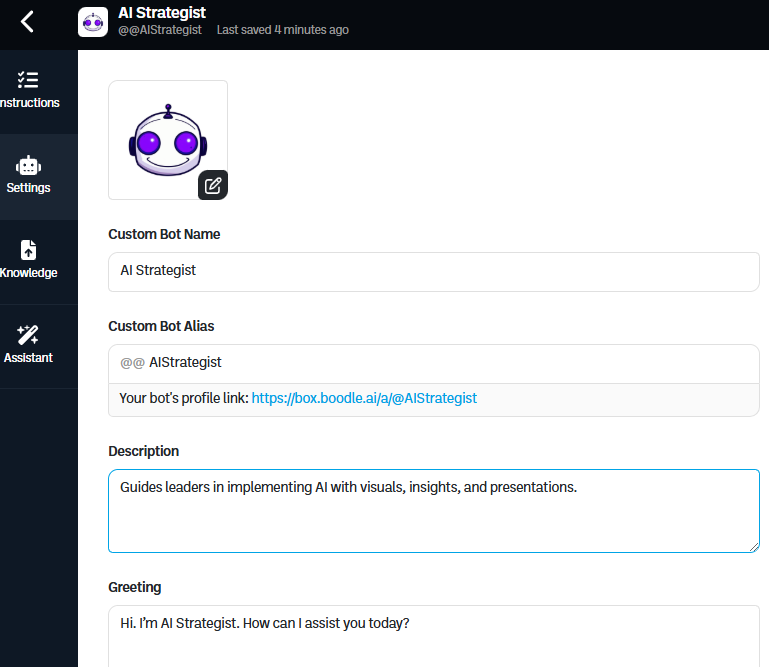The width and height of the screenshot is (769, 667).
Task: Click the large robot avatar image
Action: click(x=167, y=140)
